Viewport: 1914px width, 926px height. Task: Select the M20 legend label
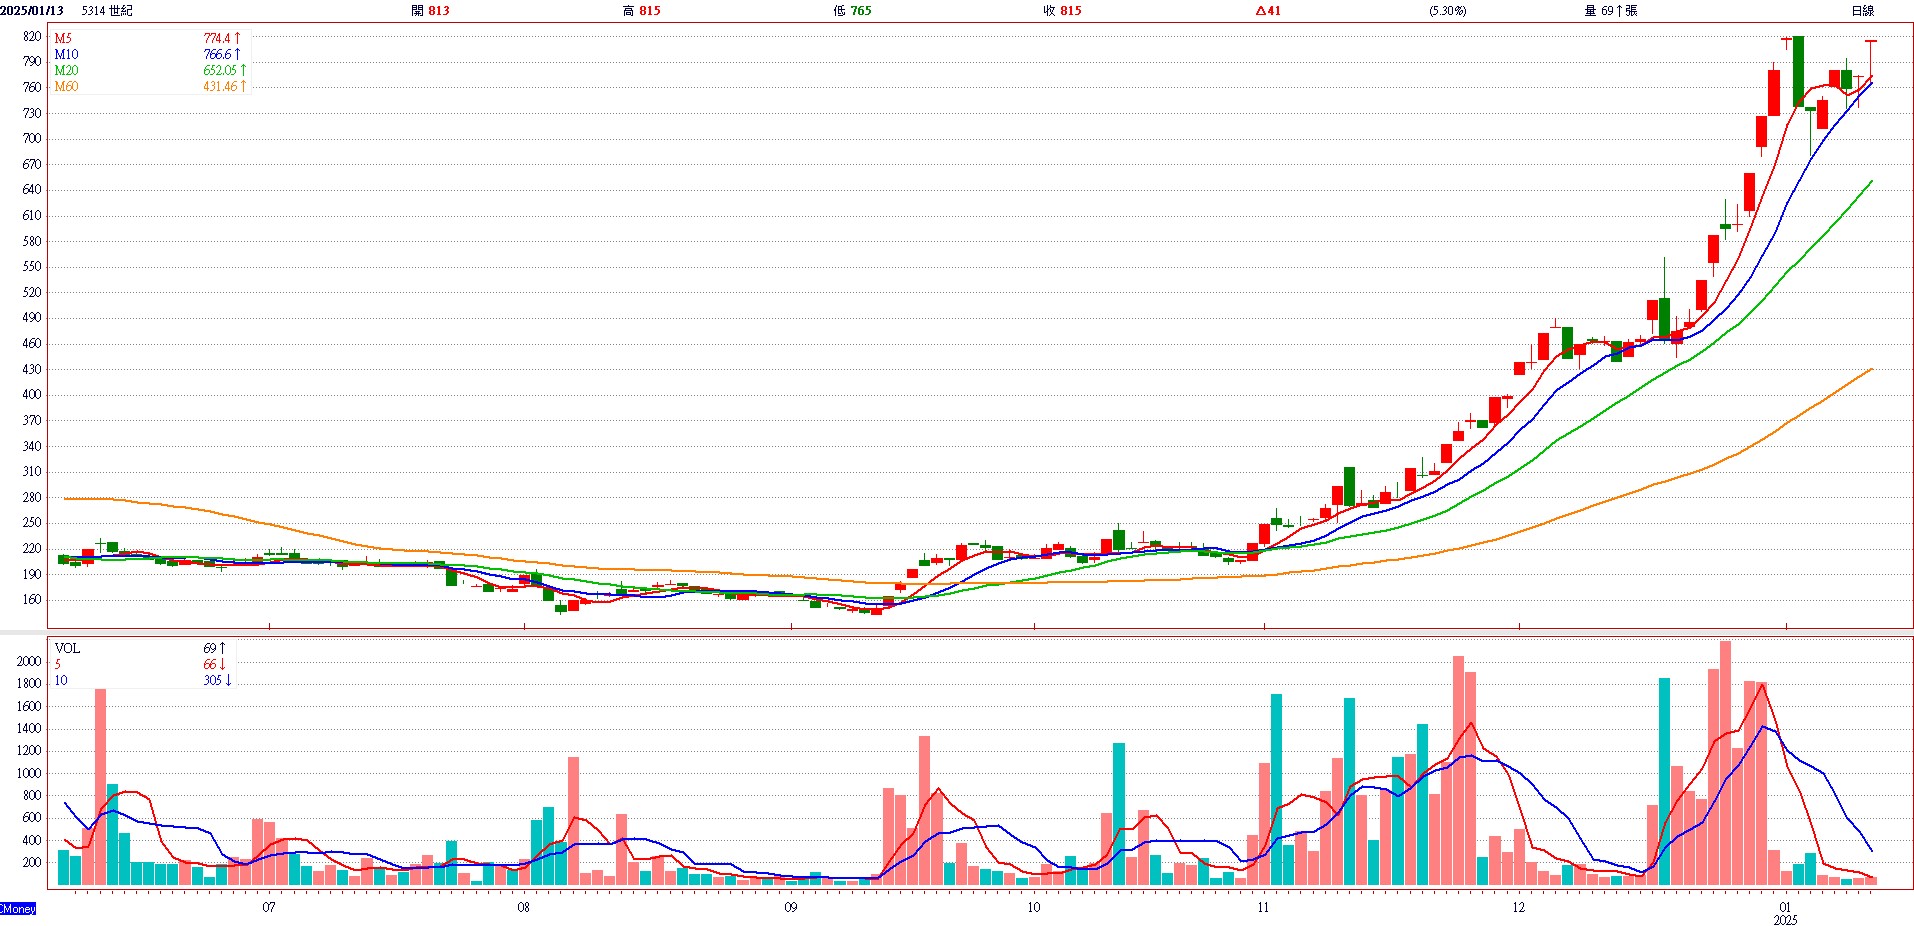[x=66, y=70]
